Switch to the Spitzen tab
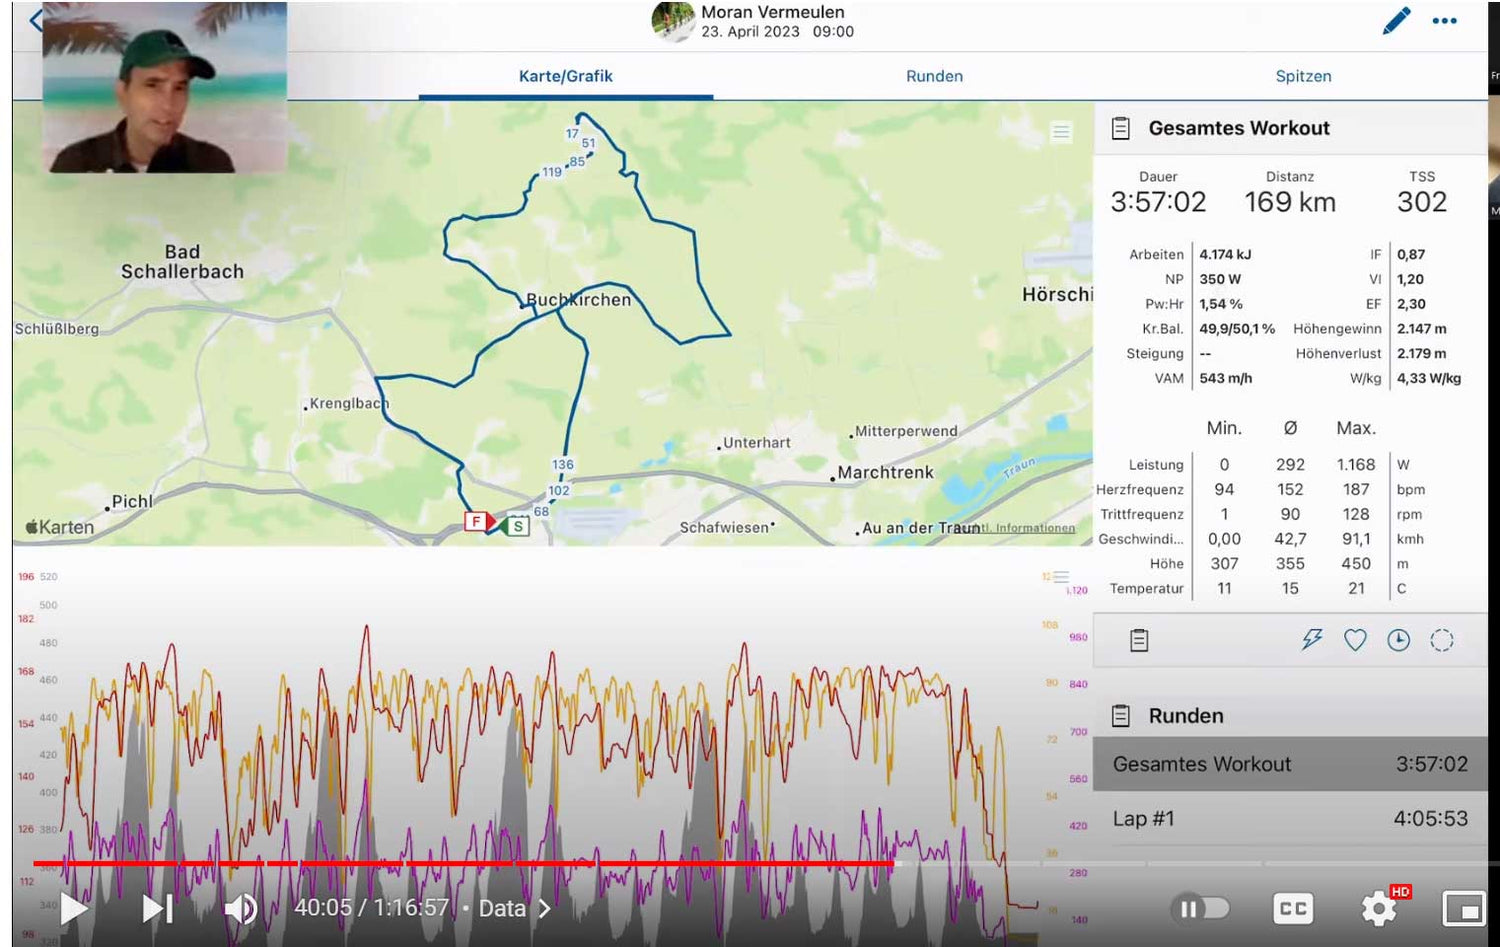Screen dimensions: 1500x947 [x=1303, y=76]
